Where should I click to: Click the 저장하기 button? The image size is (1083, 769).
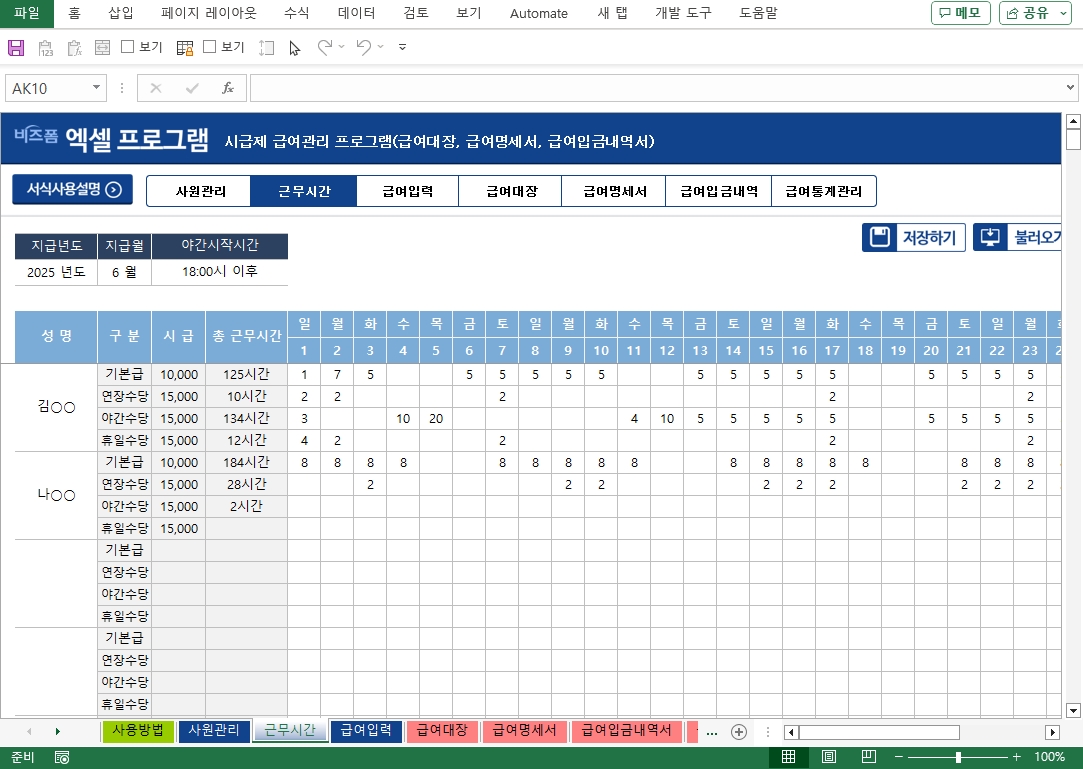coord(913,237)
